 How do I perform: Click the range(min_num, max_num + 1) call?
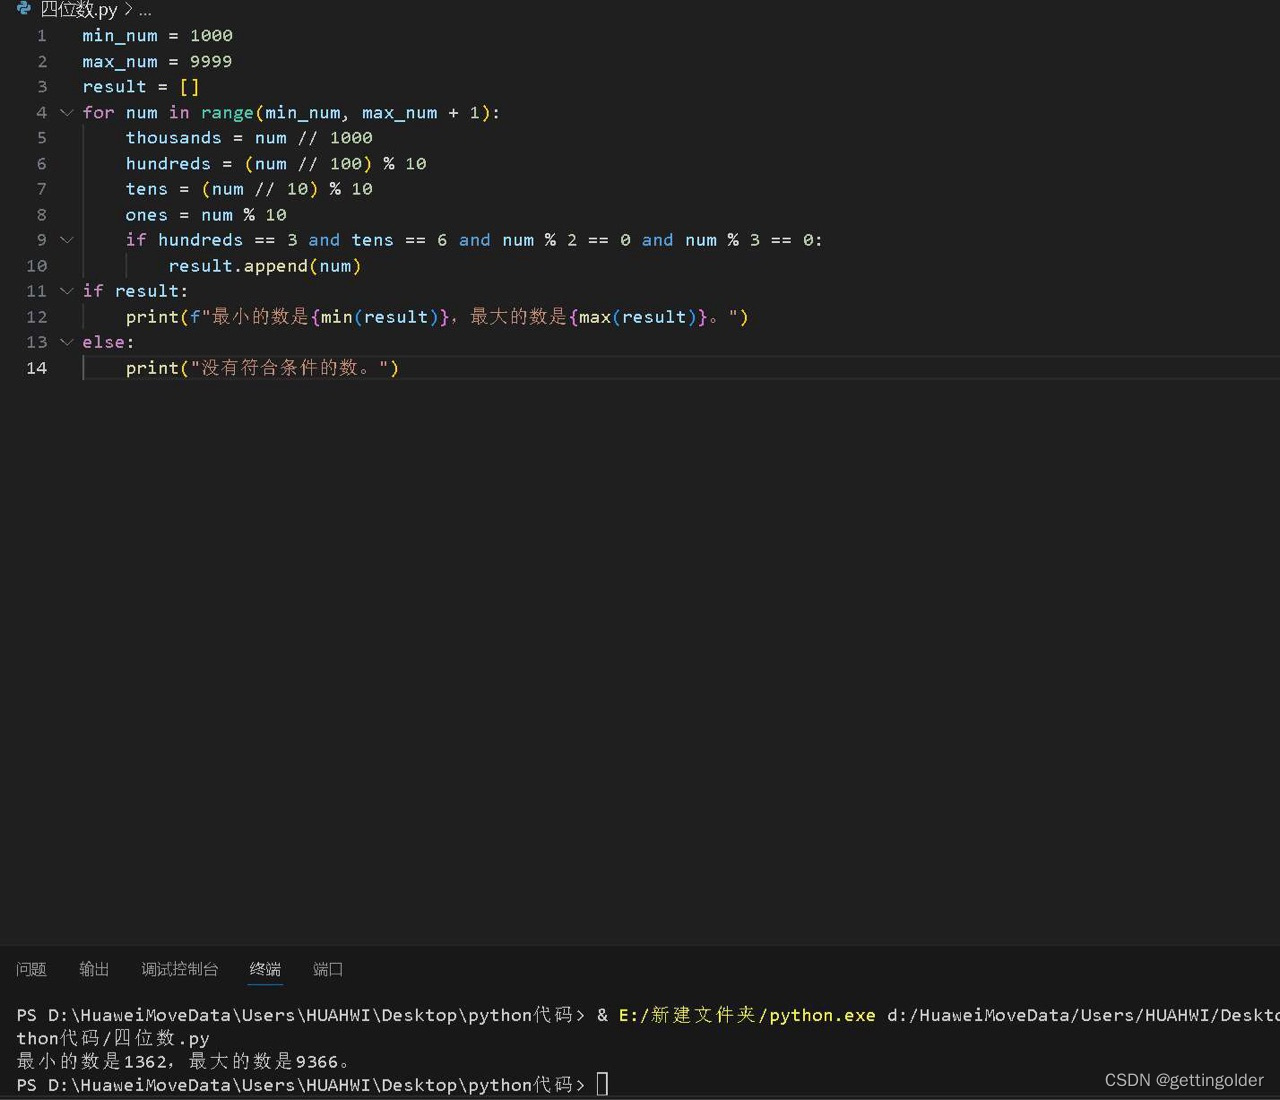click(346, 113)
